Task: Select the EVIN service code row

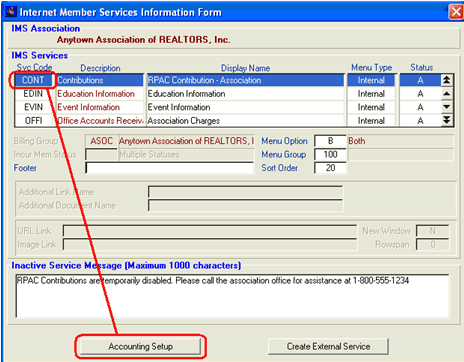Action: click(x=33, y=107)
